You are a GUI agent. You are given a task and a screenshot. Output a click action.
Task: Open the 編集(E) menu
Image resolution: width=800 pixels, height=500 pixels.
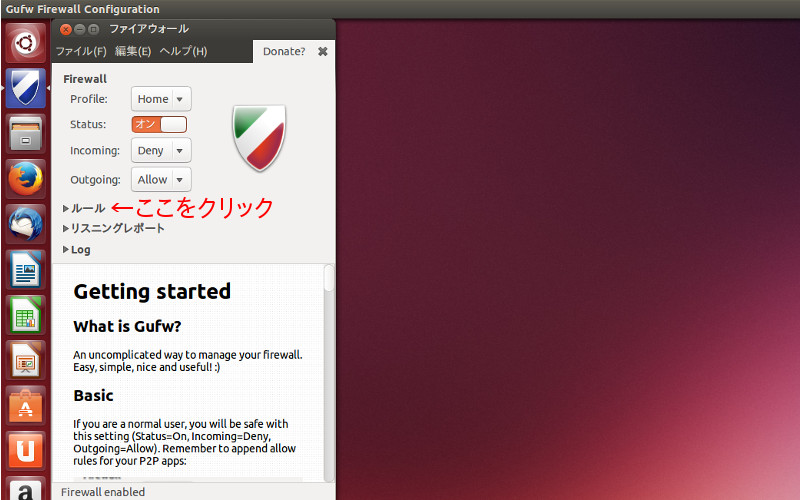click(x=133, y=51)
